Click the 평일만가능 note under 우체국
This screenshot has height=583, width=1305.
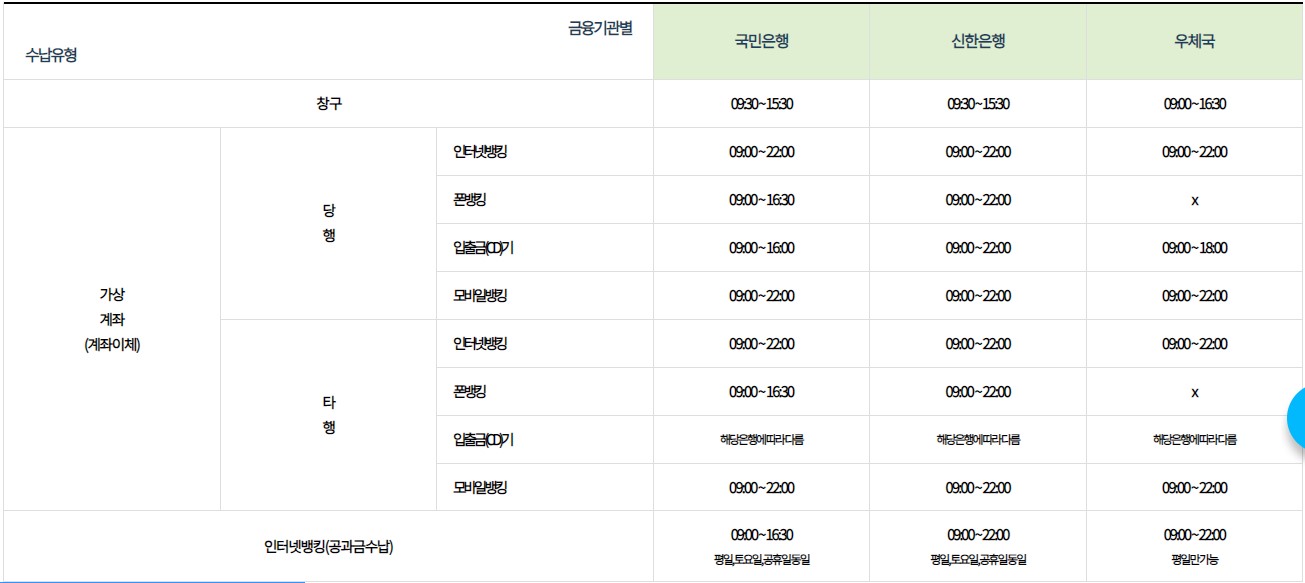pyautogui.click(x=1195, y=560)
